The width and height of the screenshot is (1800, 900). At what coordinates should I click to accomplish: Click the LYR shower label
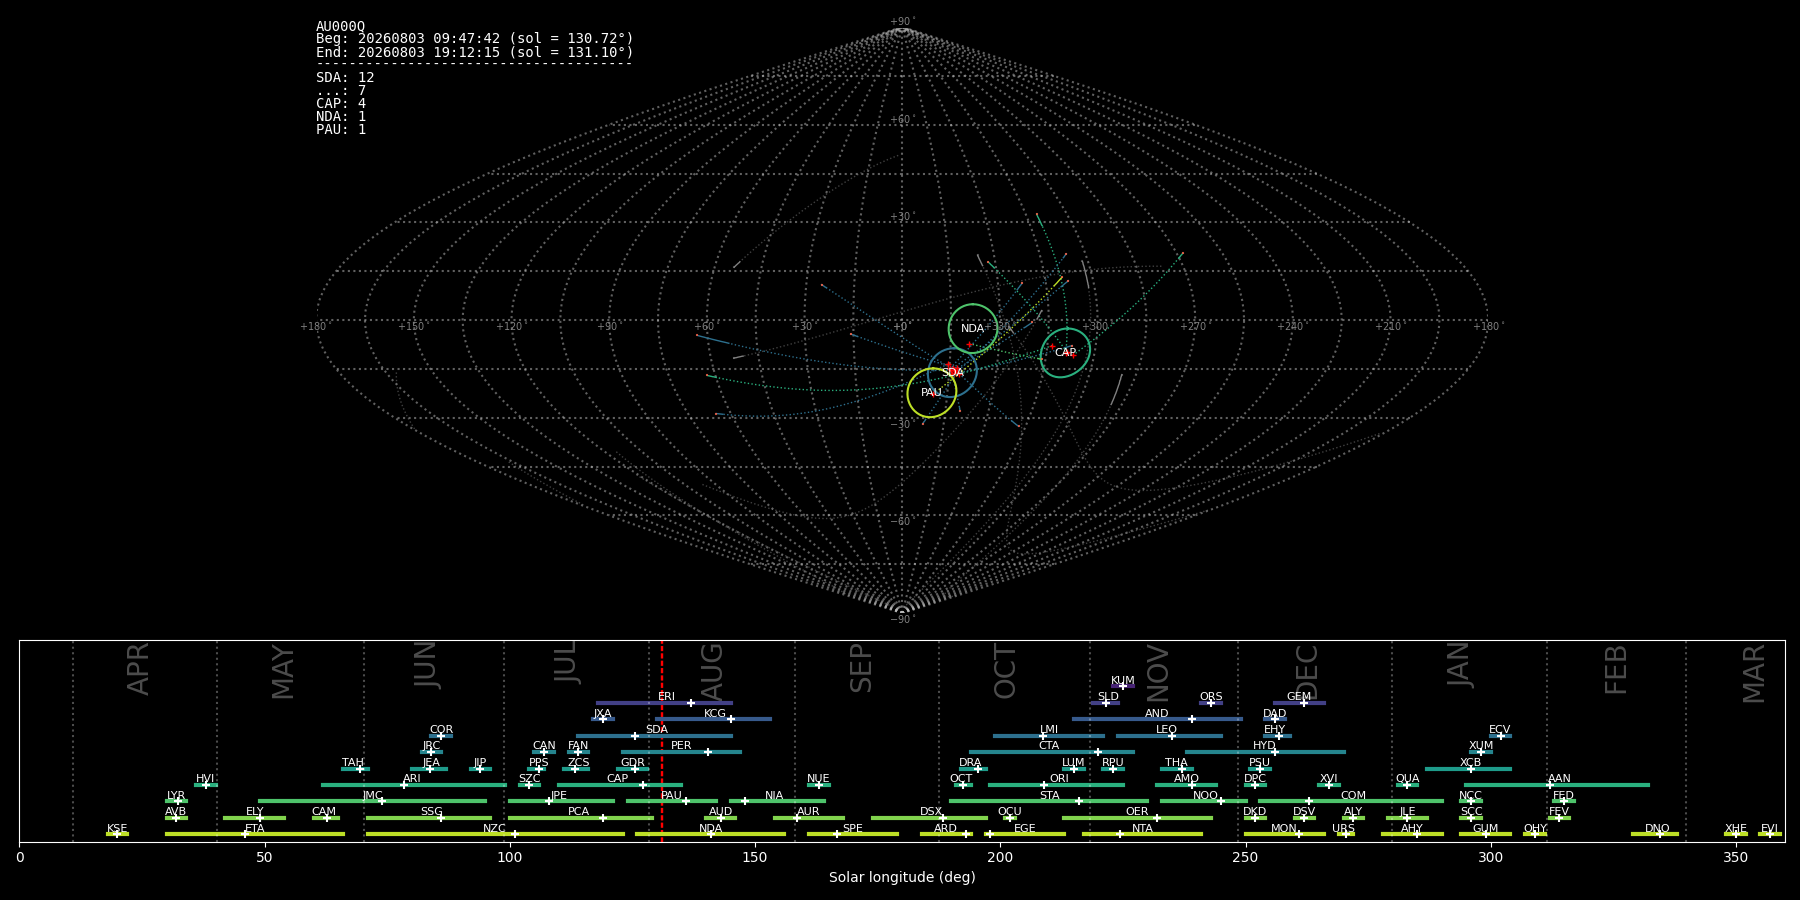(x=176, y=795)
